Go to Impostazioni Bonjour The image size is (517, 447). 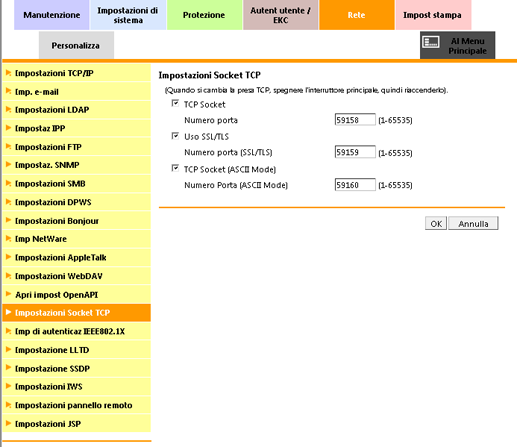tap(76, 221)
